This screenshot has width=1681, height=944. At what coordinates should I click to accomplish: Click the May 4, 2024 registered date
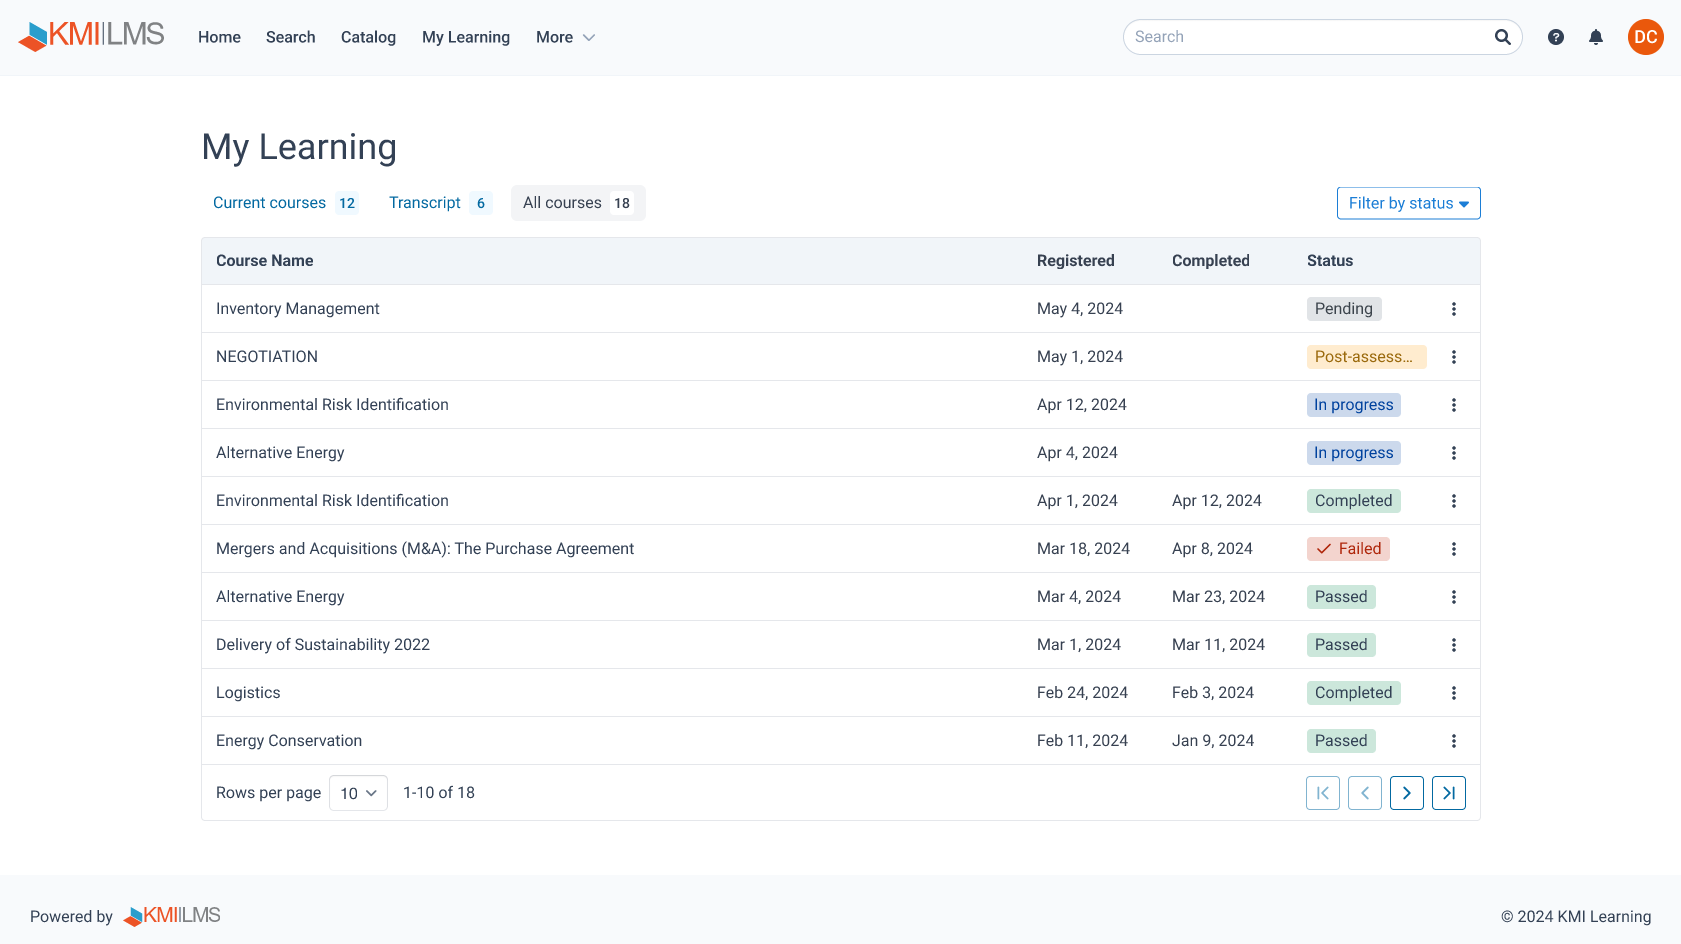point(1080,309)
